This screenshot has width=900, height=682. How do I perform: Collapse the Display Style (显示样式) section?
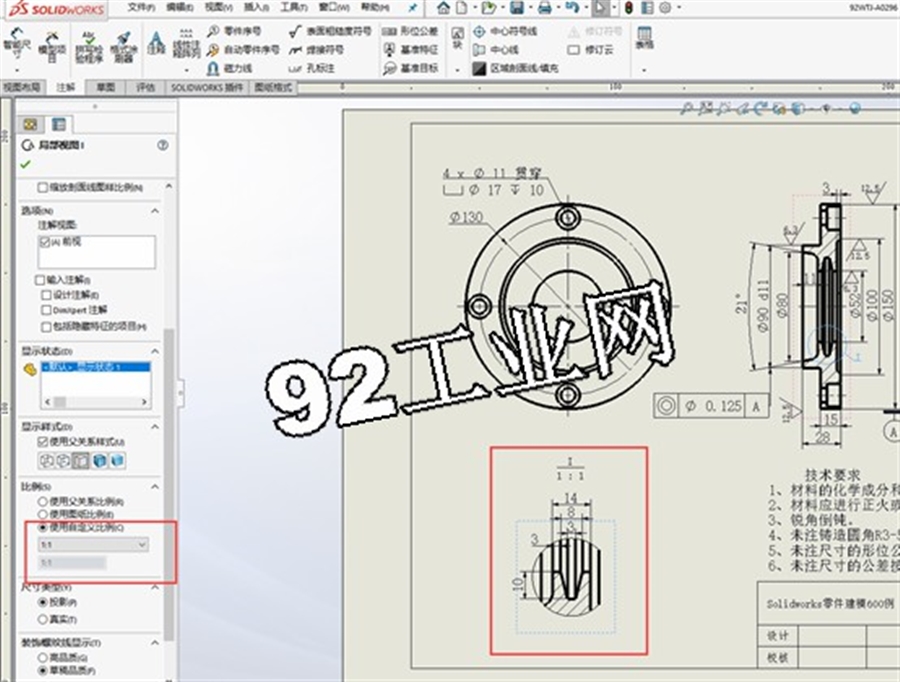[155, 427]
